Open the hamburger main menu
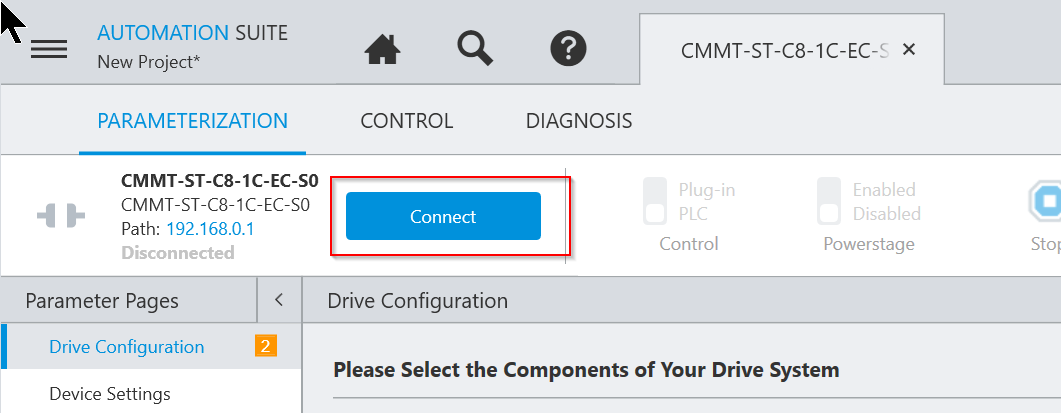Screen dimensions: 1061x413 pos(49,49)
